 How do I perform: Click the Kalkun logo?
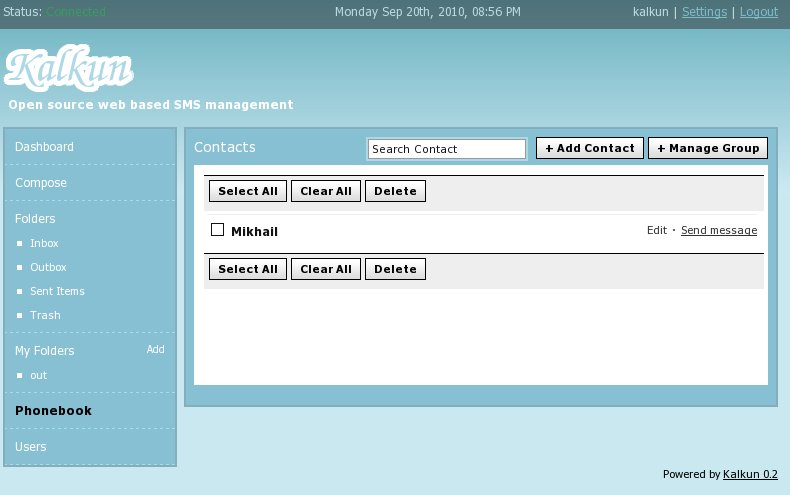point(69,68)
